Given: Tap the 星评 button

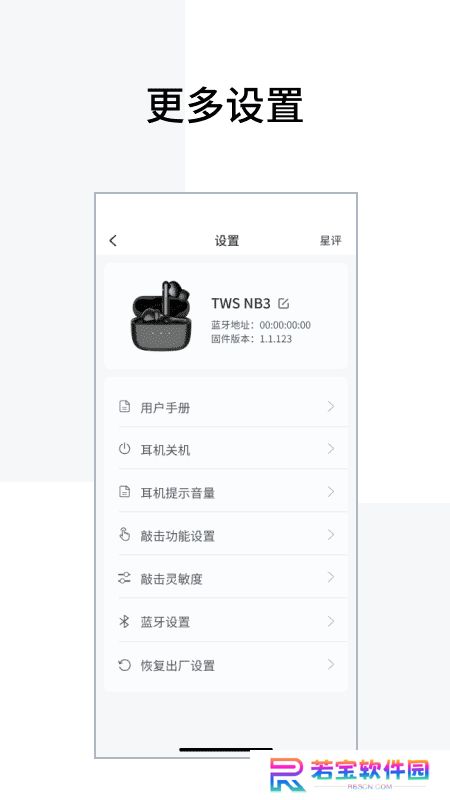Looking at the screenshot, I should point(331,240).
